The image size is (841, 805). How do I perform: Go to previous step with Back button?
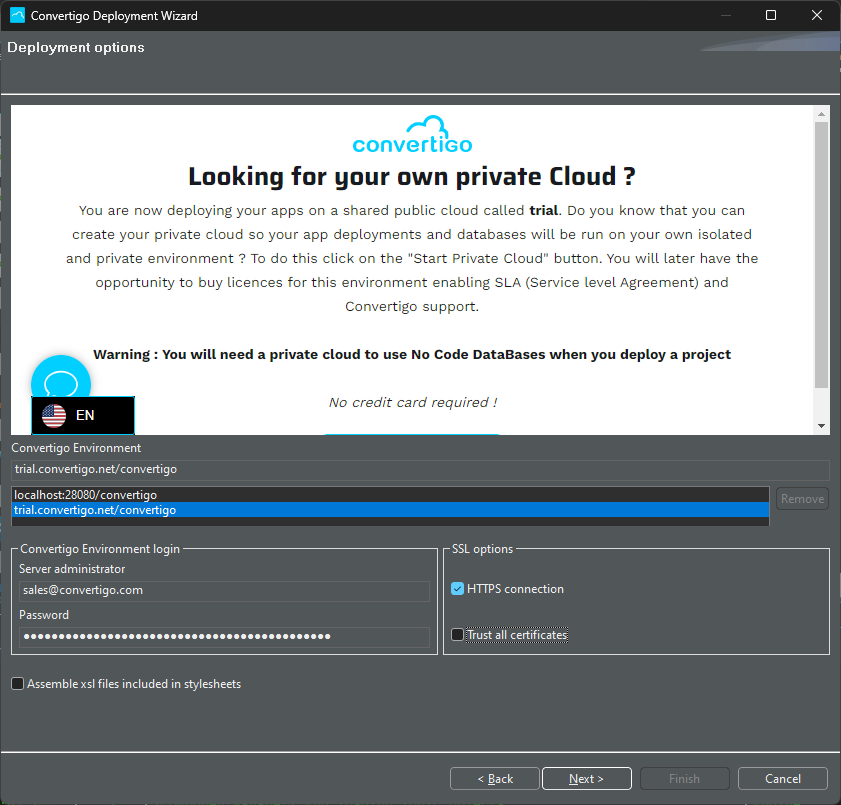pyautogui.click(x=495, y=779)
